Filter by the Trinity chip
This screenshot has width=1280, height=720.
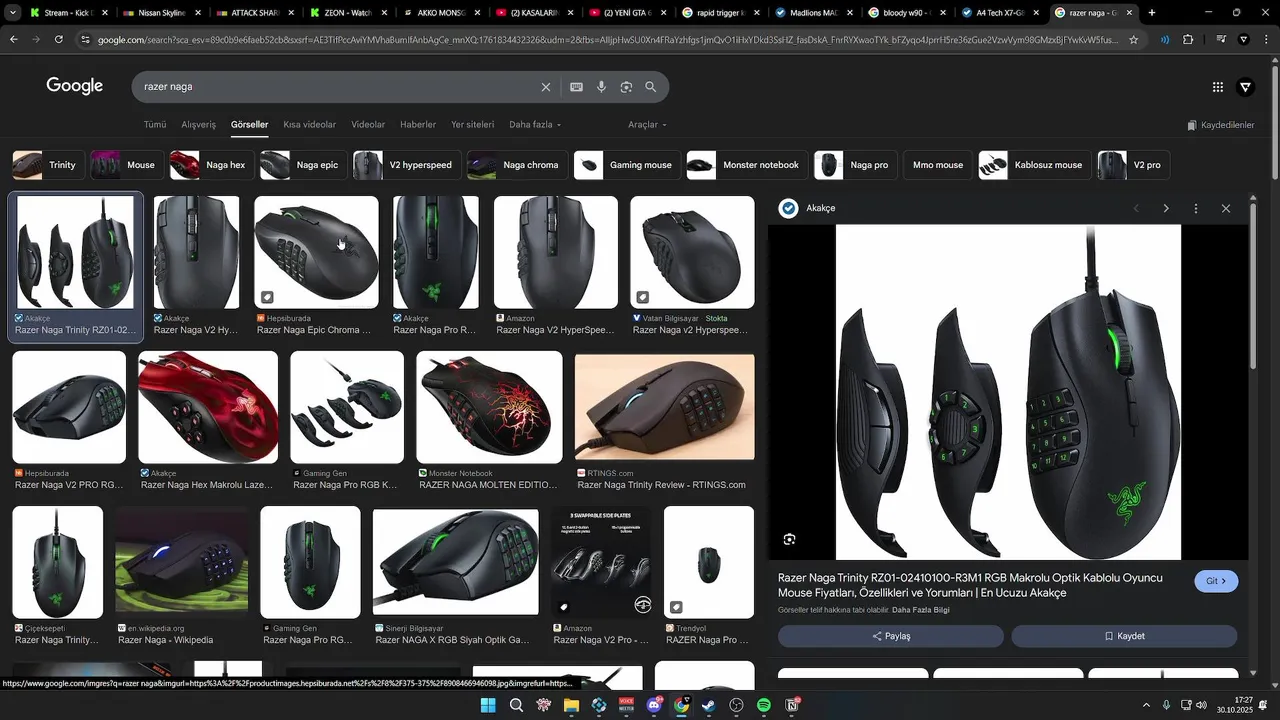coord(47,165)
